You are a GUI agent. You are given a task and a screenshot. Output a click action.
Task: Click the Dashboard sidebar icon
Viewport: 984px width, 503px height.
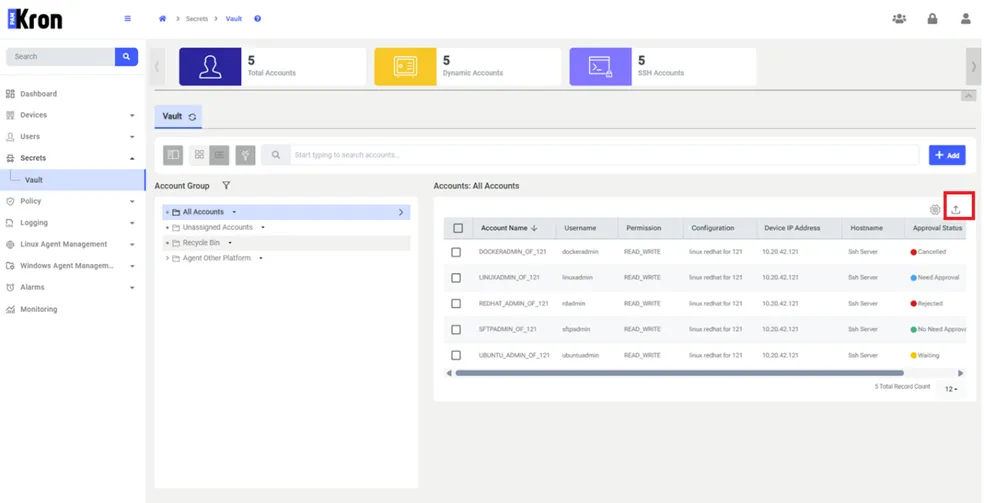[10, 93]
